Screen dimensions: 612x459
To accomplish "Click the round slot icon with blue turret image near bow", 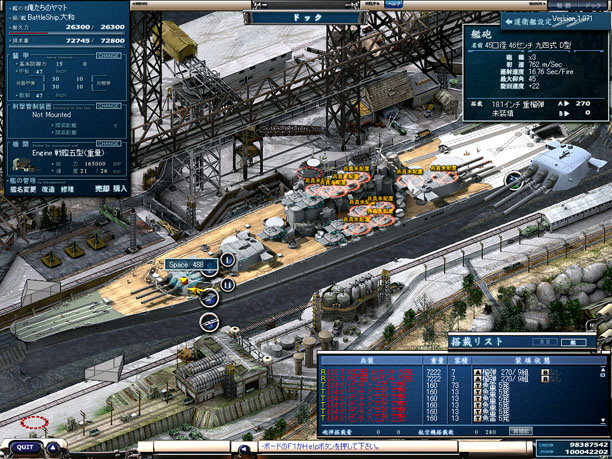I will (209, 298).
